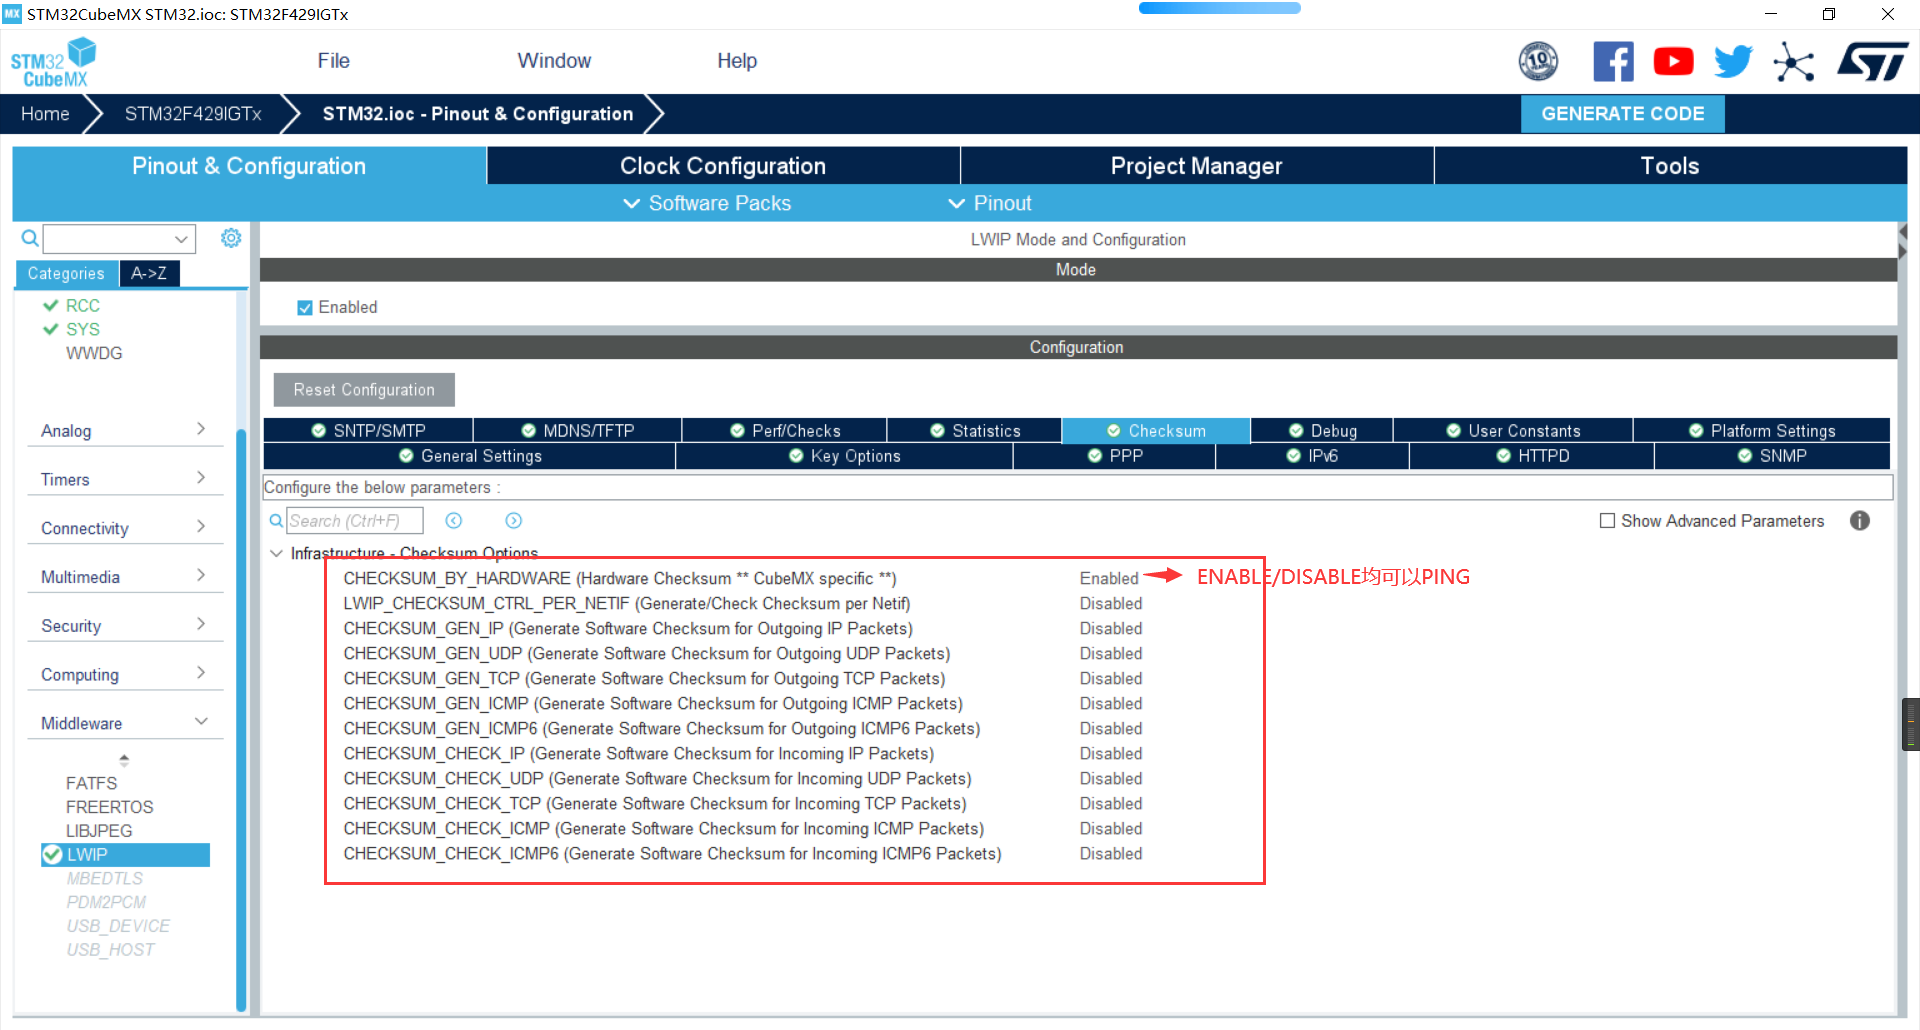This screenshot has width=1920, height=1030.
Task: Open the IPv6 tab
Action: click(1312, 456)
